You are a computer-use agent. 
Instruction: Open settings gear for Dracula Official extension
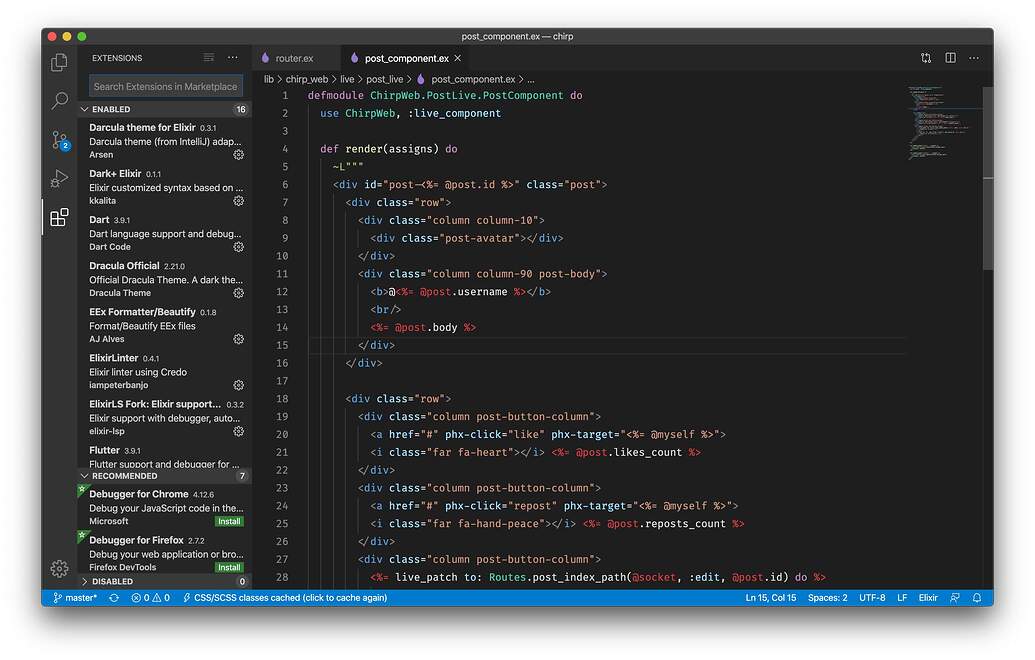click(238, 292)
